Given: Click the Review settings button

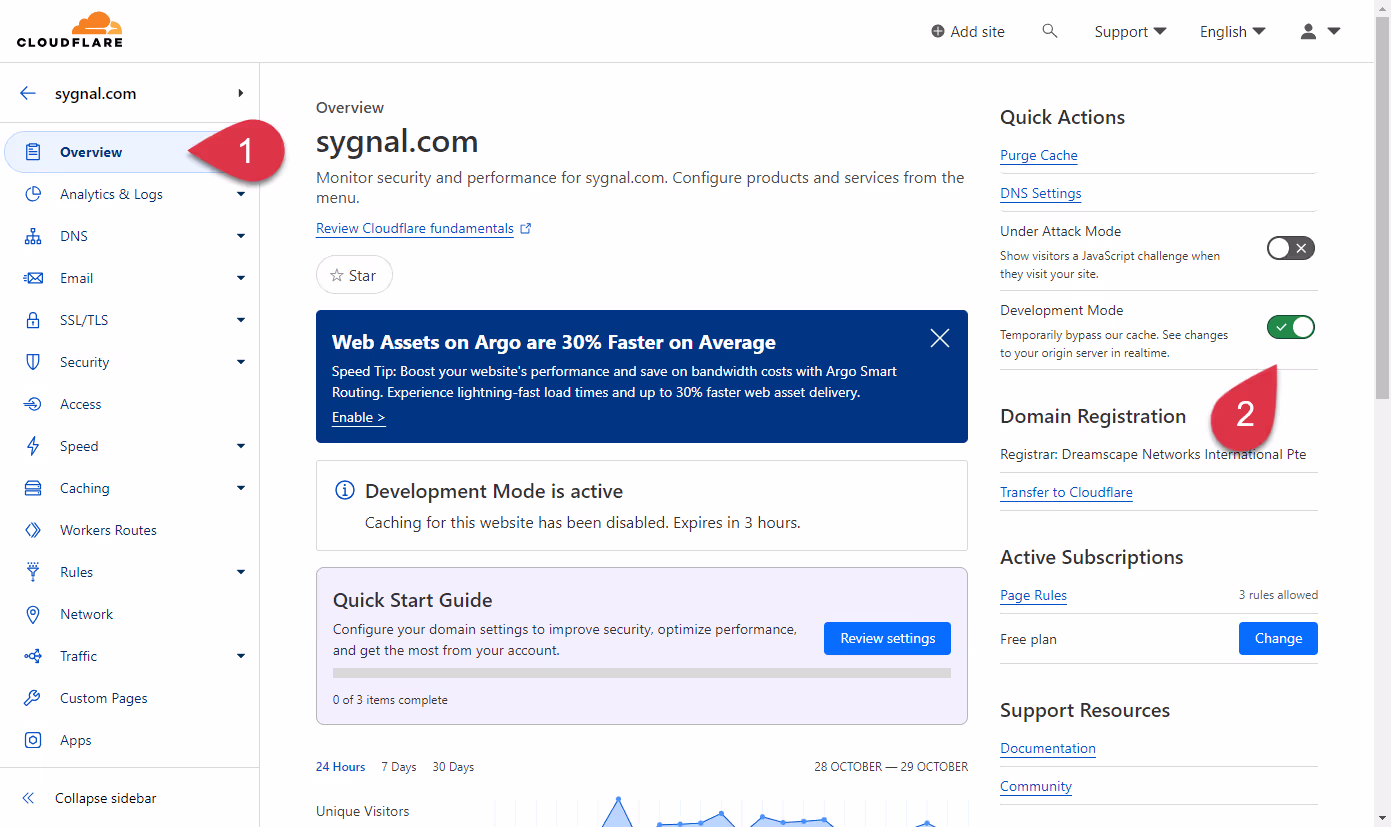Looking at the screenshot, I should tap(887, 638).
